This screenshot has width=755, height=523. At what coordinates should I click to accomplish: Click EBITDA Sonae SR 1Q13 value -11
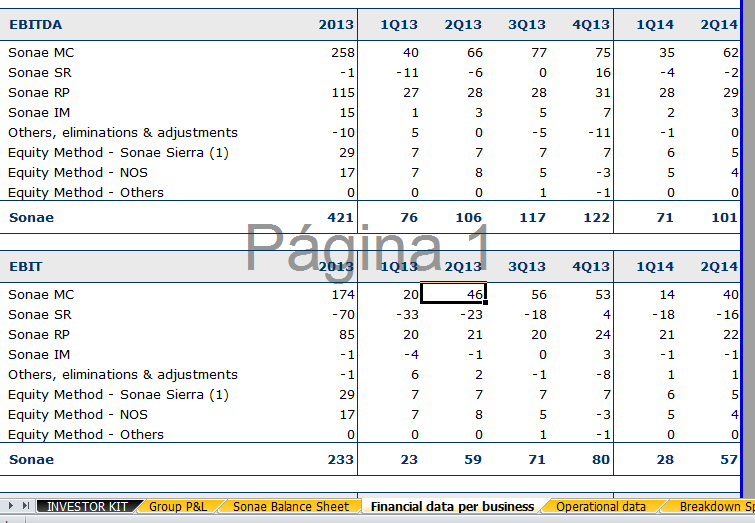tap(407, 73)
